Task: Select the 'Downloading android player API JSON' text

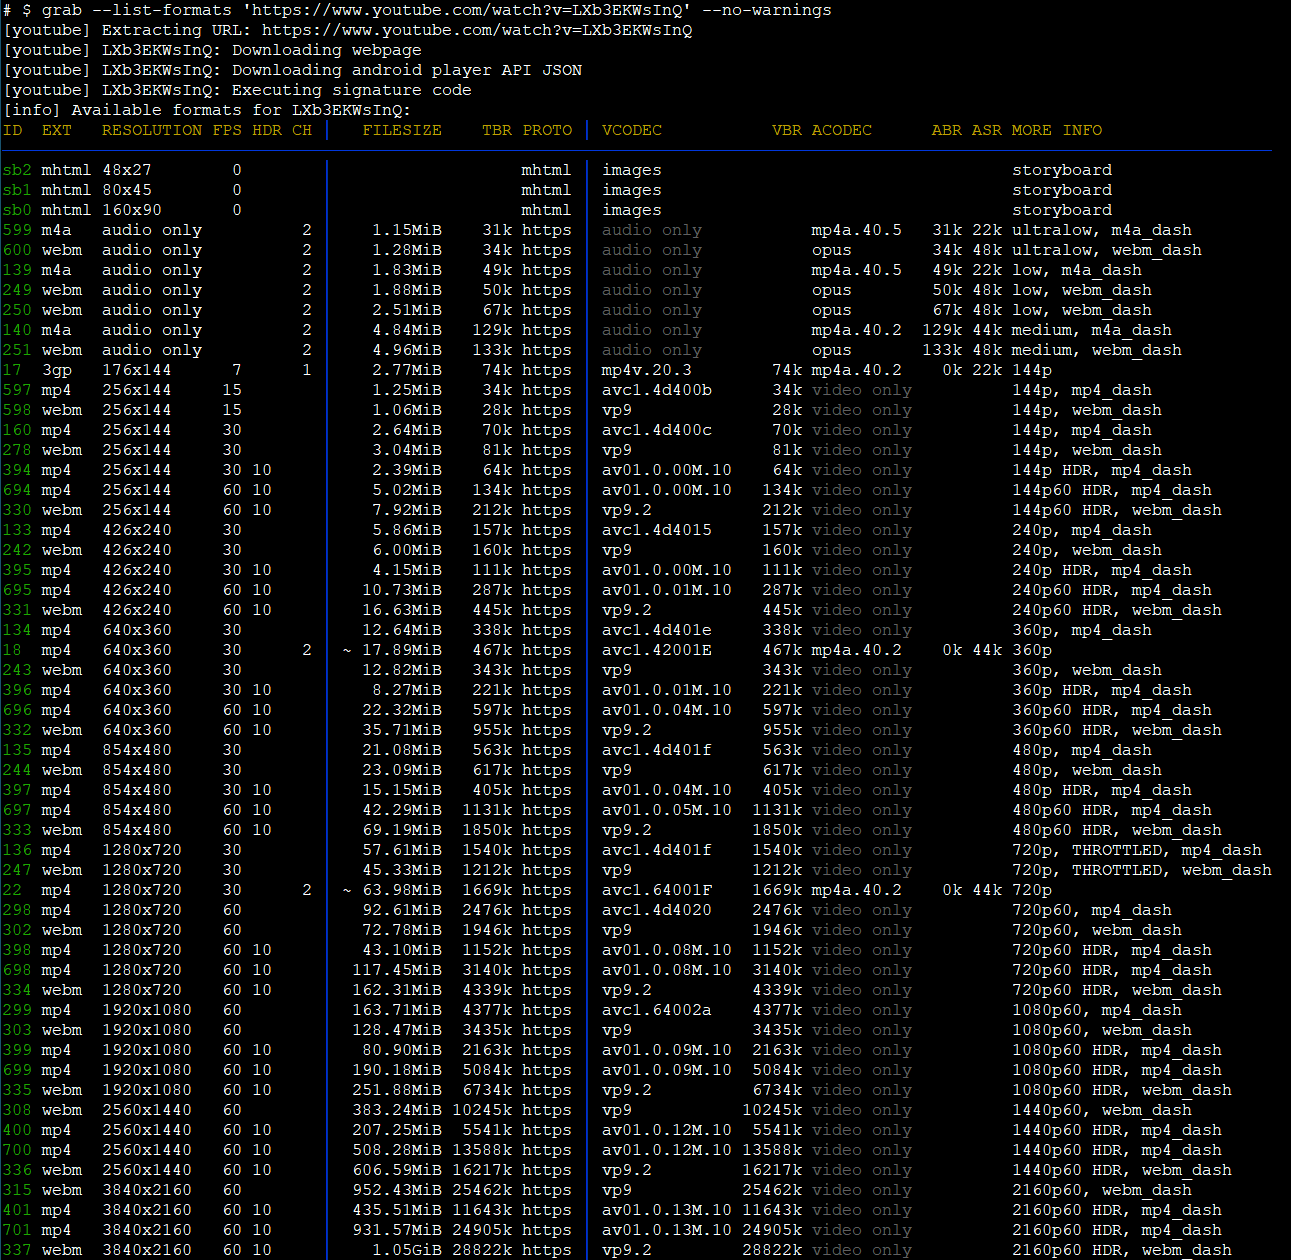Action: [407, 70]
